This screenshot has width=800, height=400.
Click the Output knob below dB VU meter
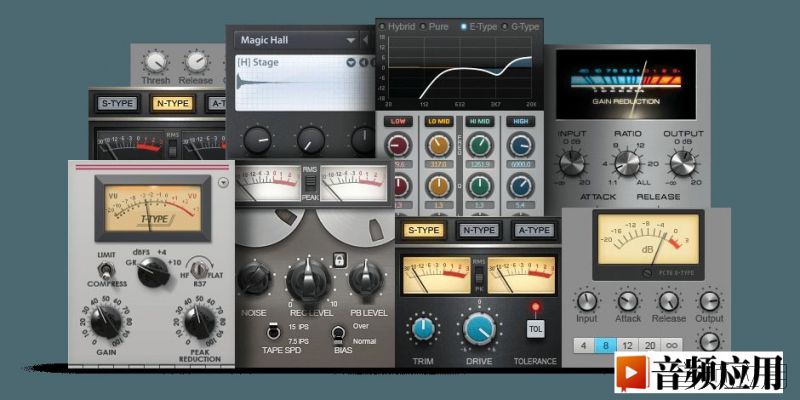[x=709, y=302]
